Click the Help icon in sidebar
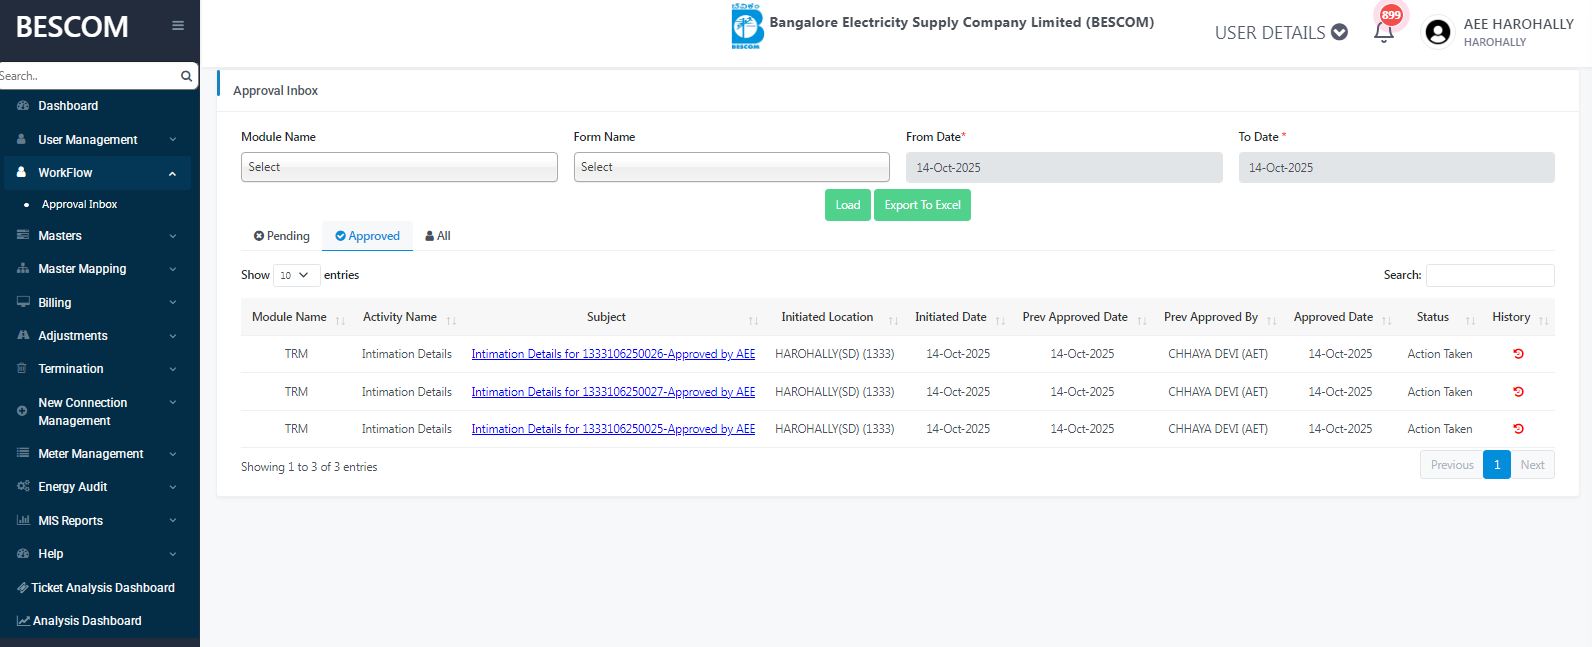This screenshot has width=1592, height=647. point(23,554)
